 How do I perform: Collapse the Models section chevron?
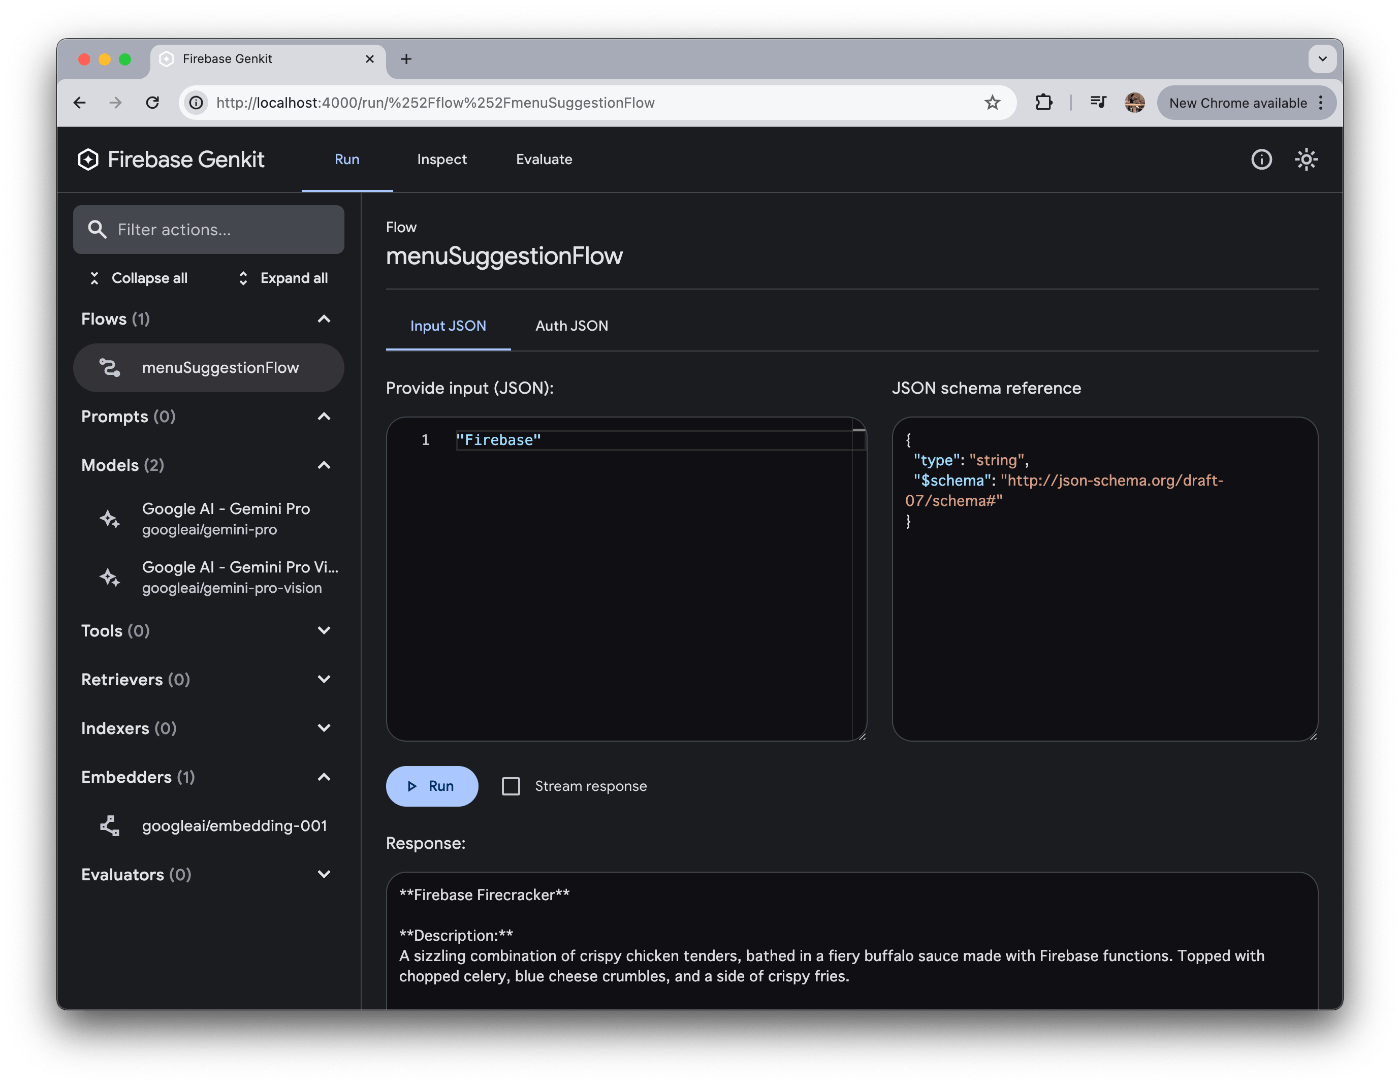[x=324, y=465]
